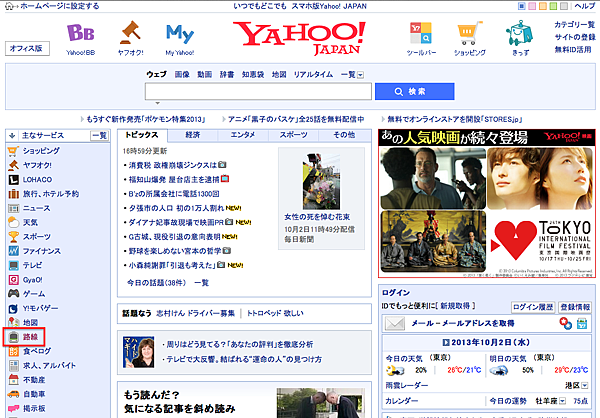Click the 一覧 button beside 主なサービス
600x418 pixels.
pyautogui.click(x=99, y=136)
